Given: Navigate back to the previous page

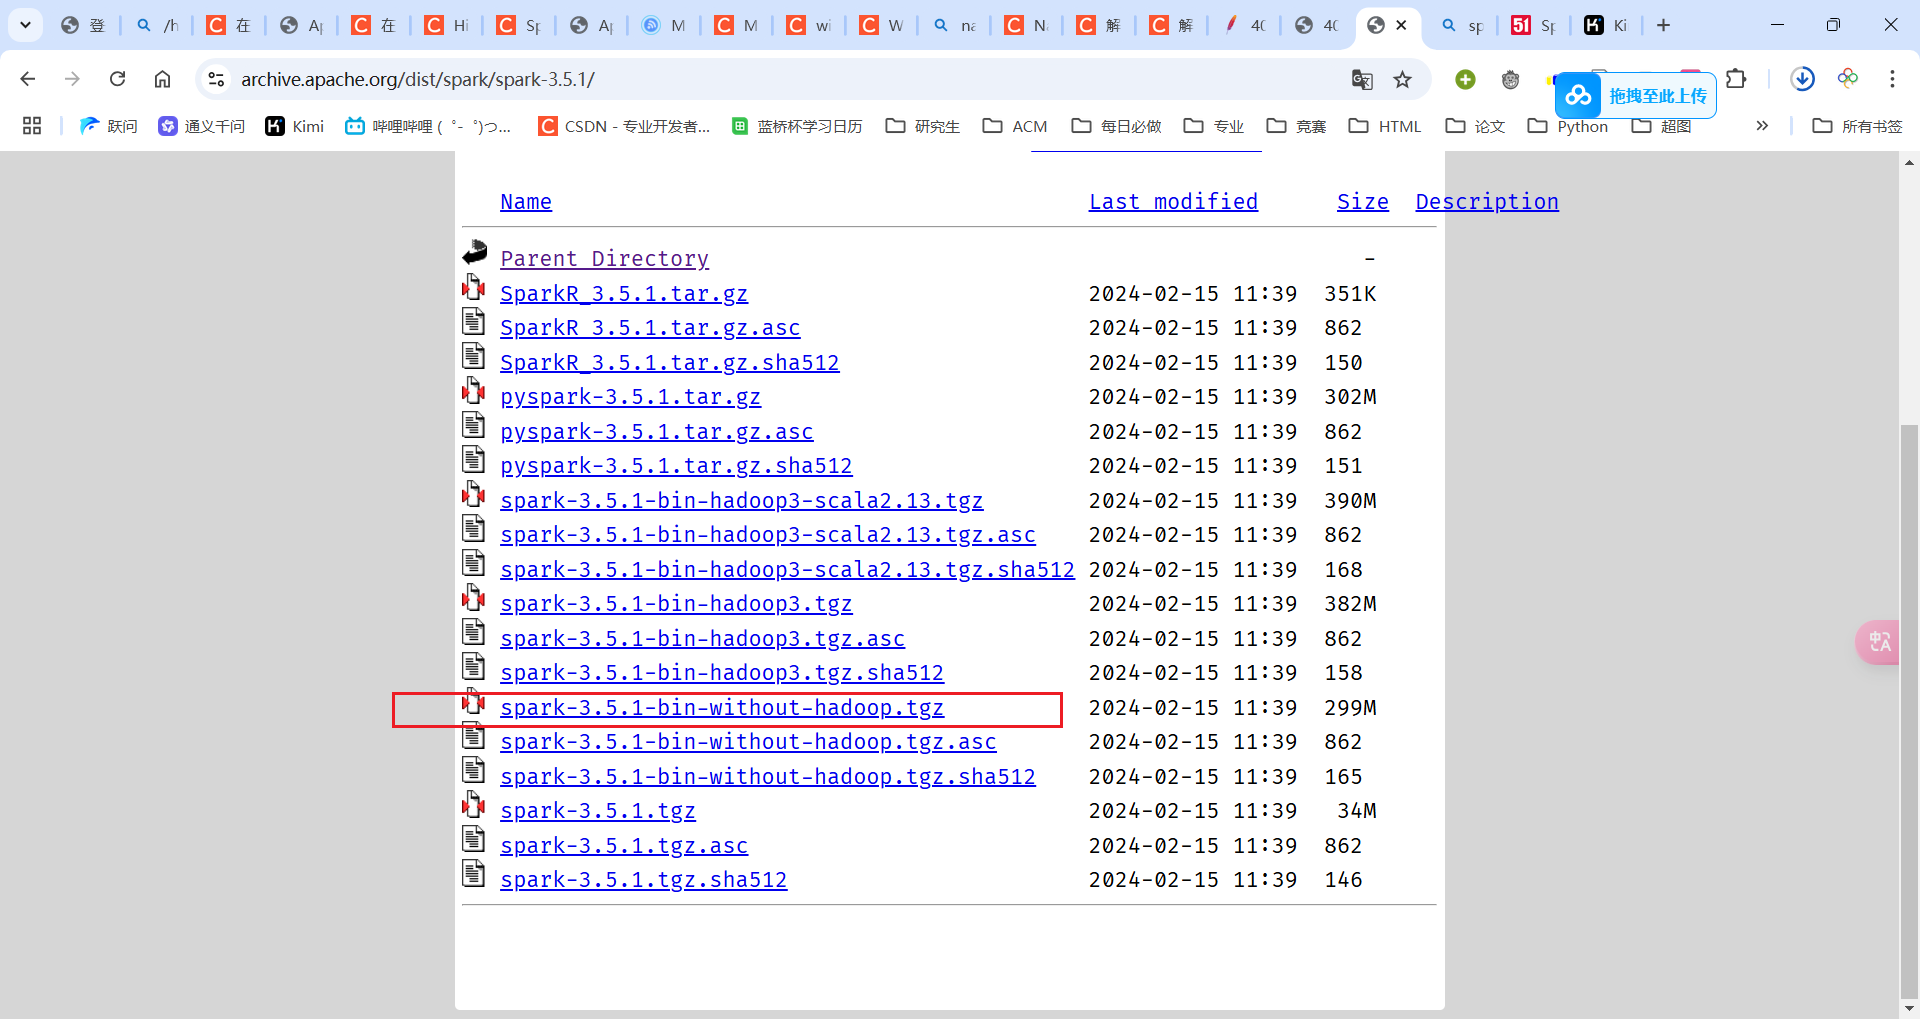Looking at the screenshot, I should tap(27, 78).
